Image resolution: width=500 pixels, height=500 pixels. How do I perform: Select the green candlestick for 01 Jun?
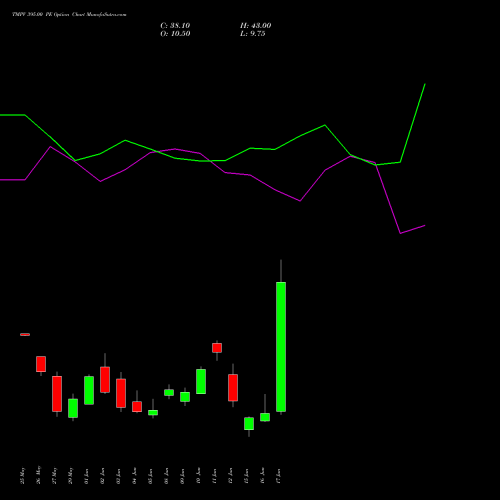(x=89, y=390)
